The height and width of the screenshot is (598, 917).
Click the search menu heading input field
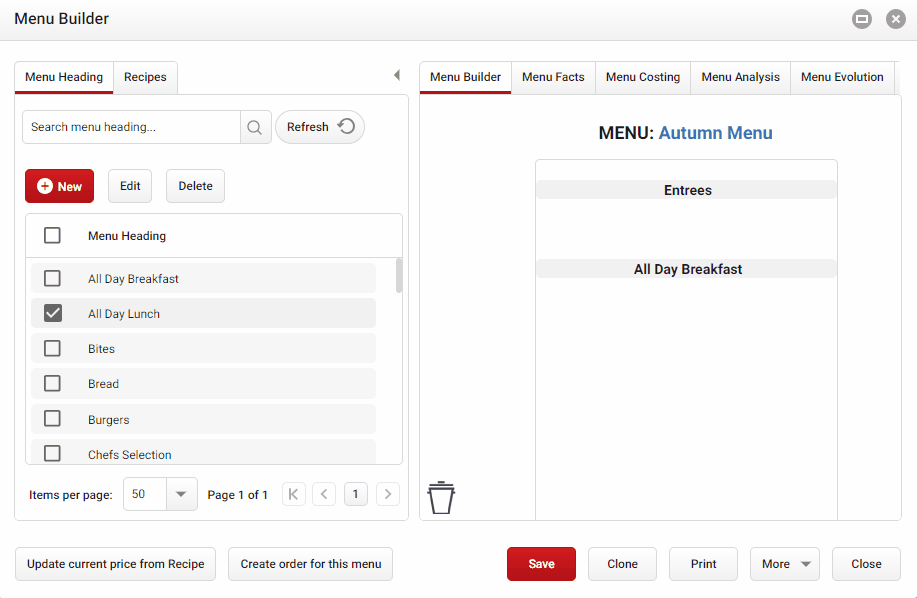click(x=130, y=127)
